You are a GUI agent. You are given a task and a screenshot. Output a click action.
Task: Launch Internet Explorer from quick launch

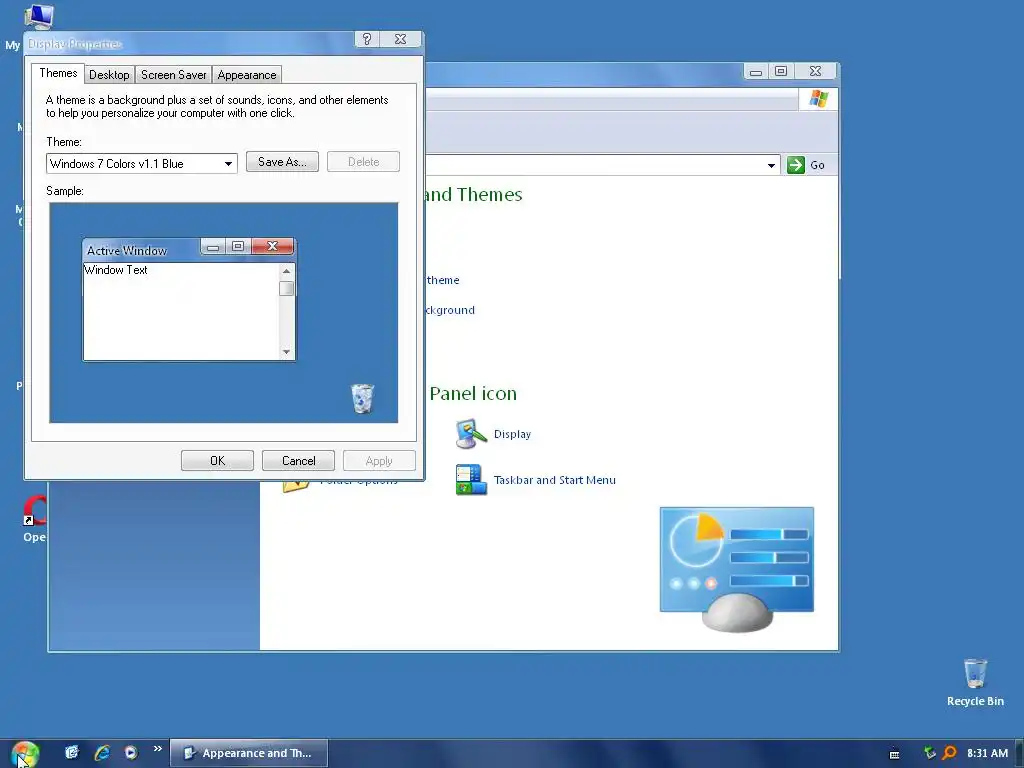pos(102,753)
